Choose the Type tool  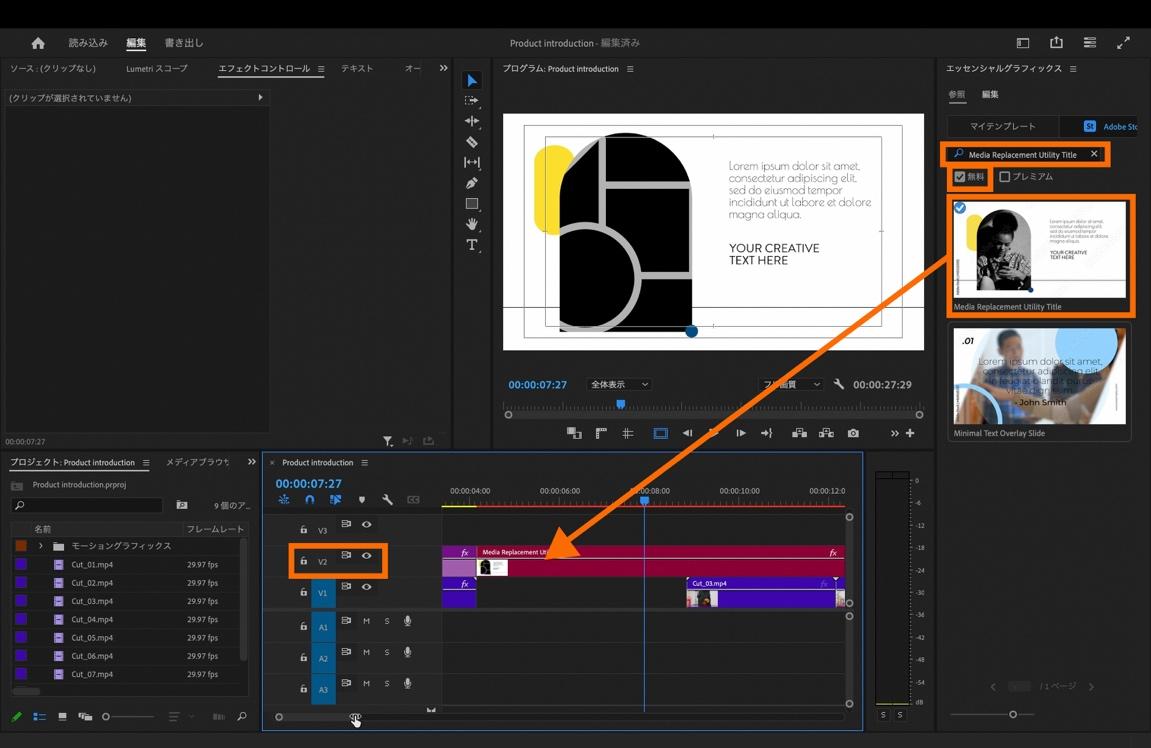(x=472, y=245)
